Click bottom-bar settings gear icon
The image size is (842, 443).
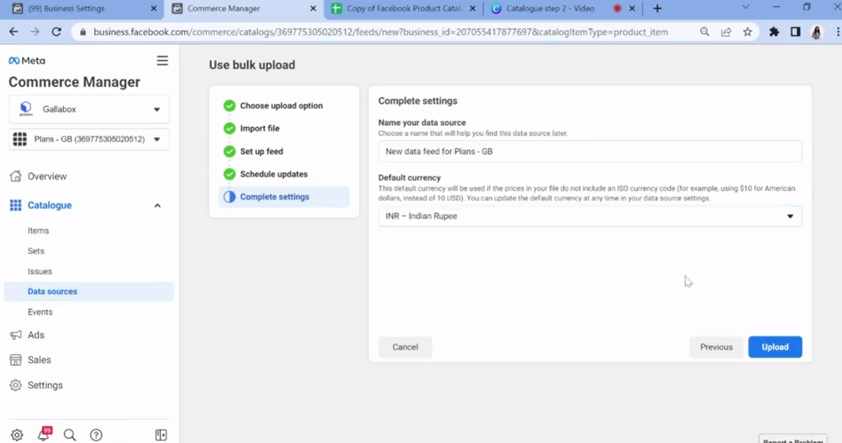[17, 435]
